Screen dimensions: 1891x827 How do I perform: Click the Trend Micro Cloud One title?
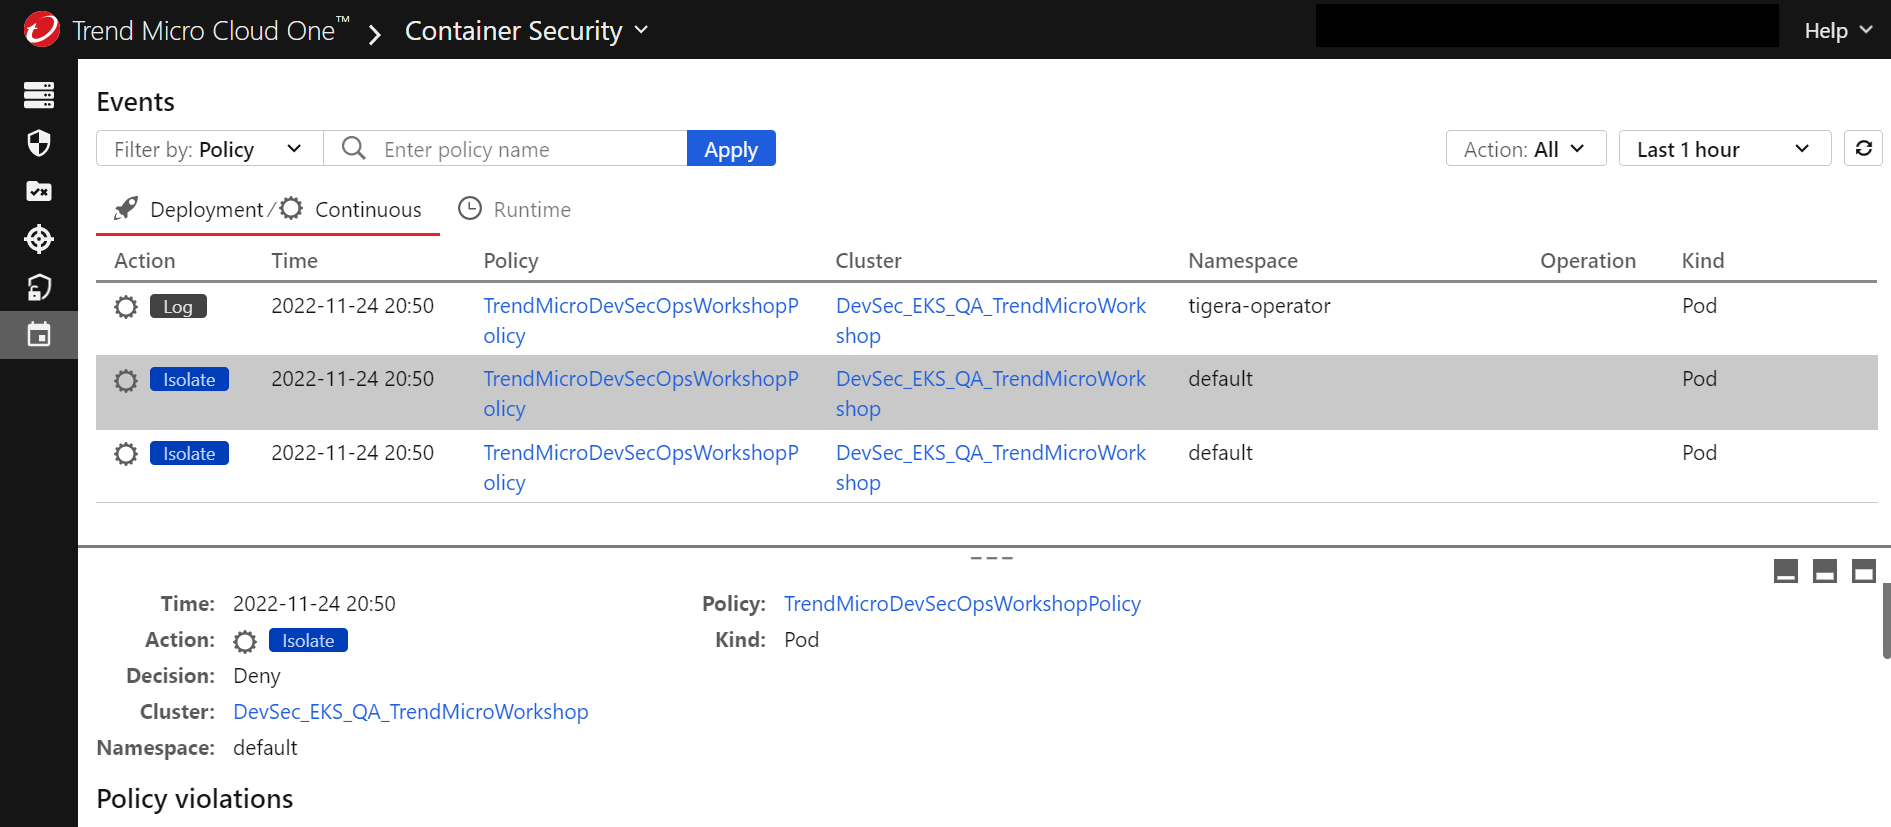coord(211,30)
